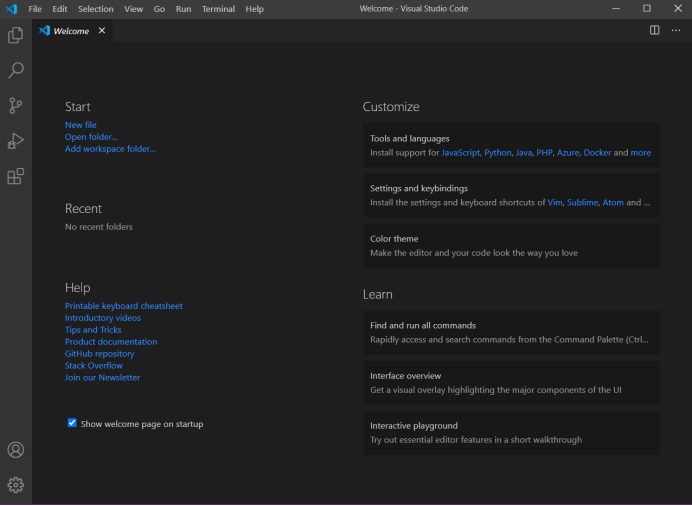The width and height of the screenshot is (692, 506).
Task: Open the Color theme option
Action: 511,245
